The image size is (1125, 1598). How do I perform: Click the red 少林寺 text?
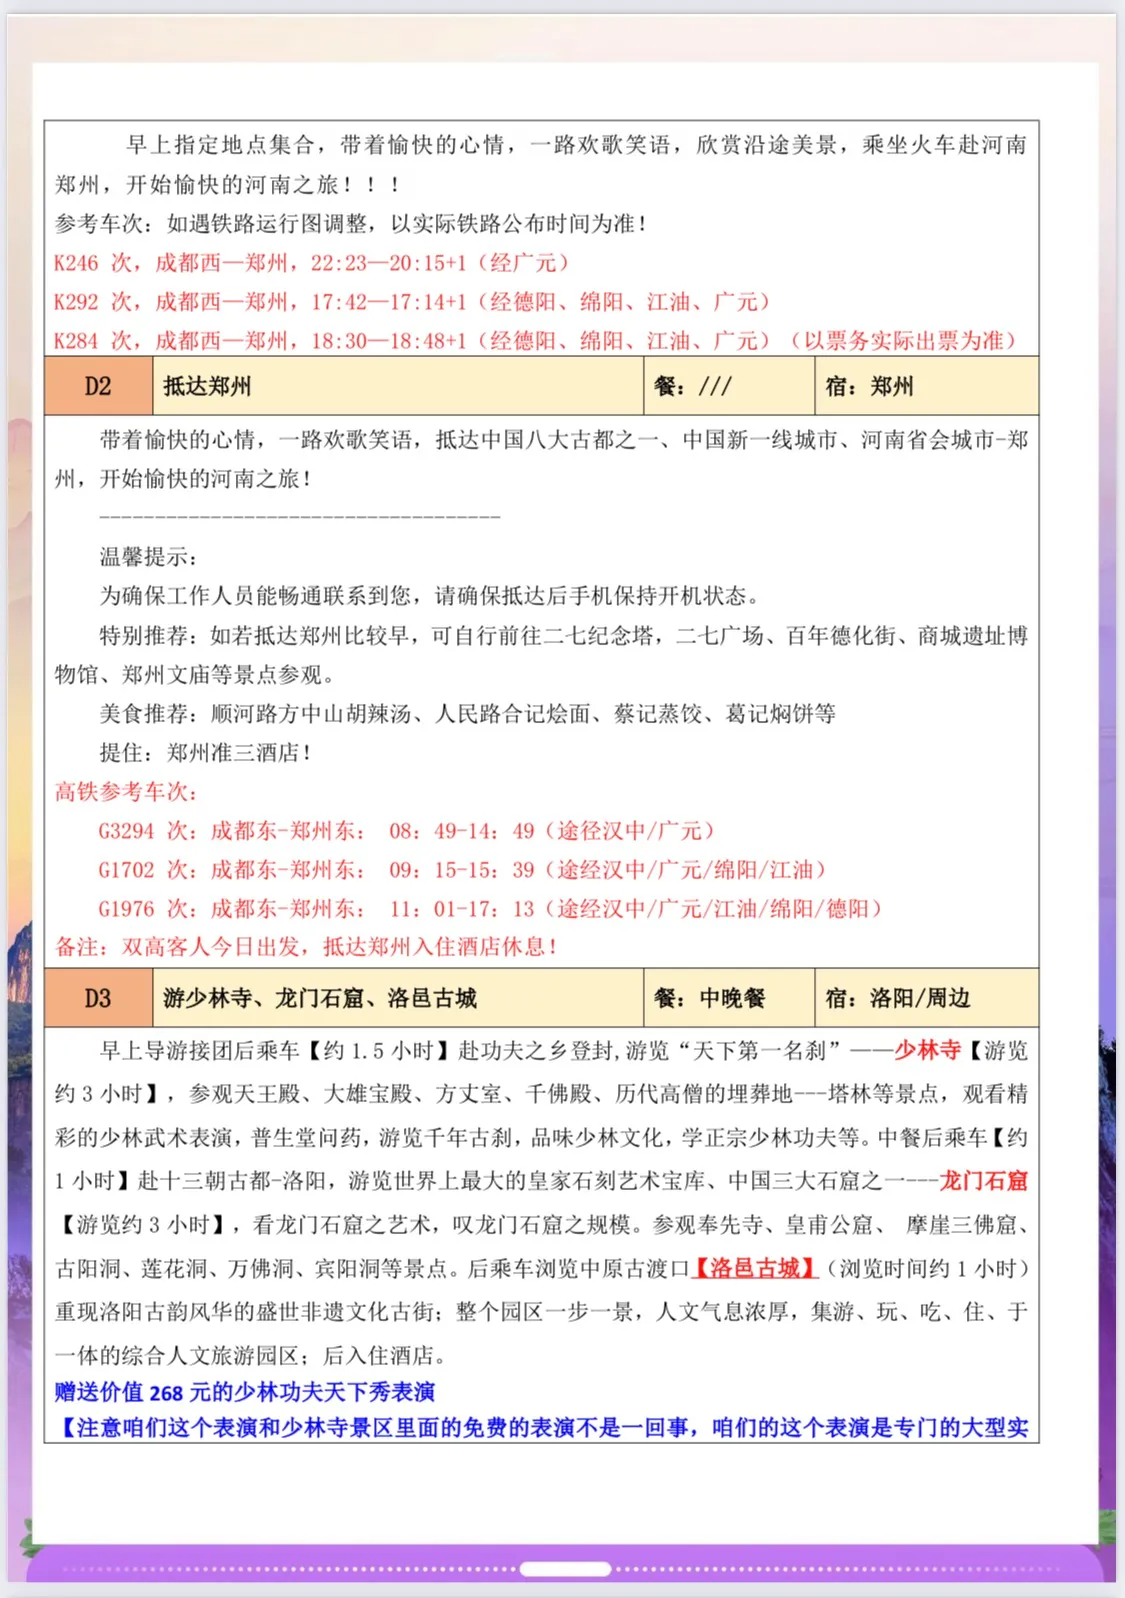(x=927, y=1051)
